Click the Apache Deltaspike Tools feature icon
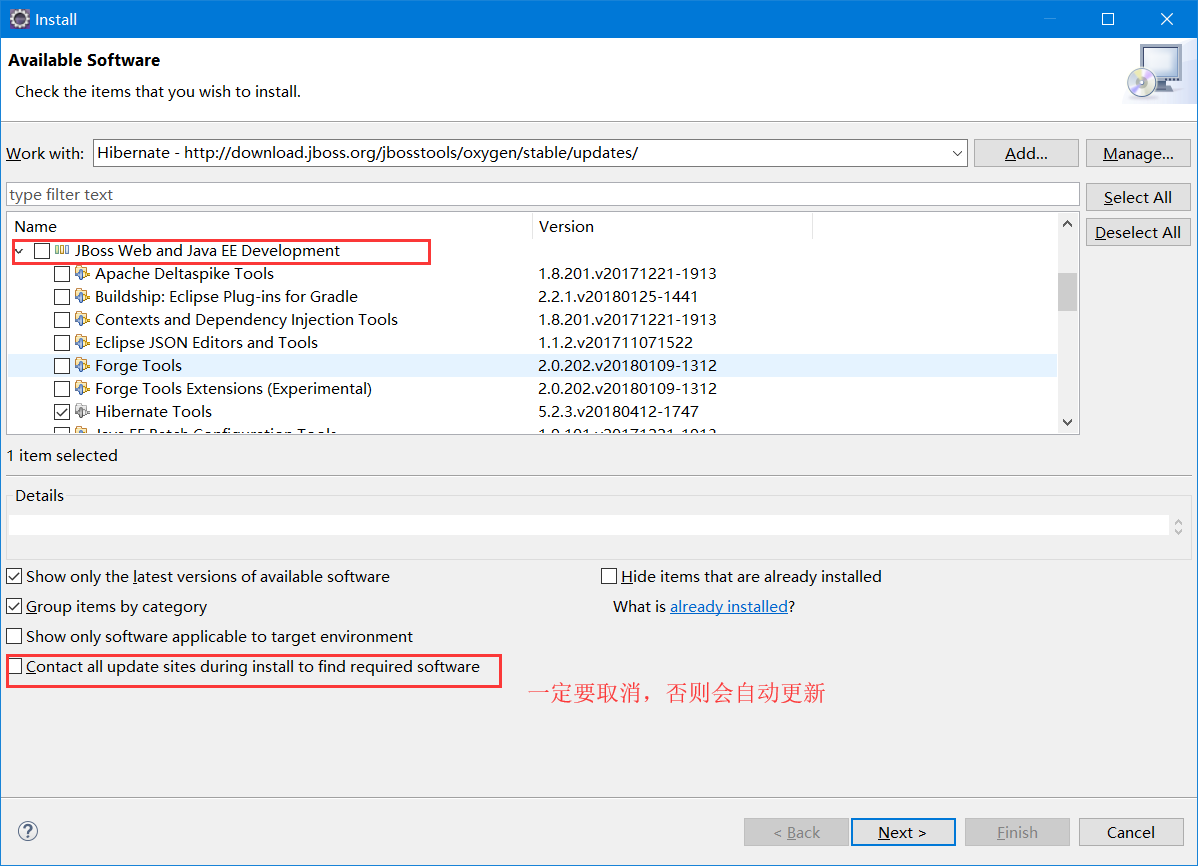Screen dimensions: 1198x866 click(83, 273)
